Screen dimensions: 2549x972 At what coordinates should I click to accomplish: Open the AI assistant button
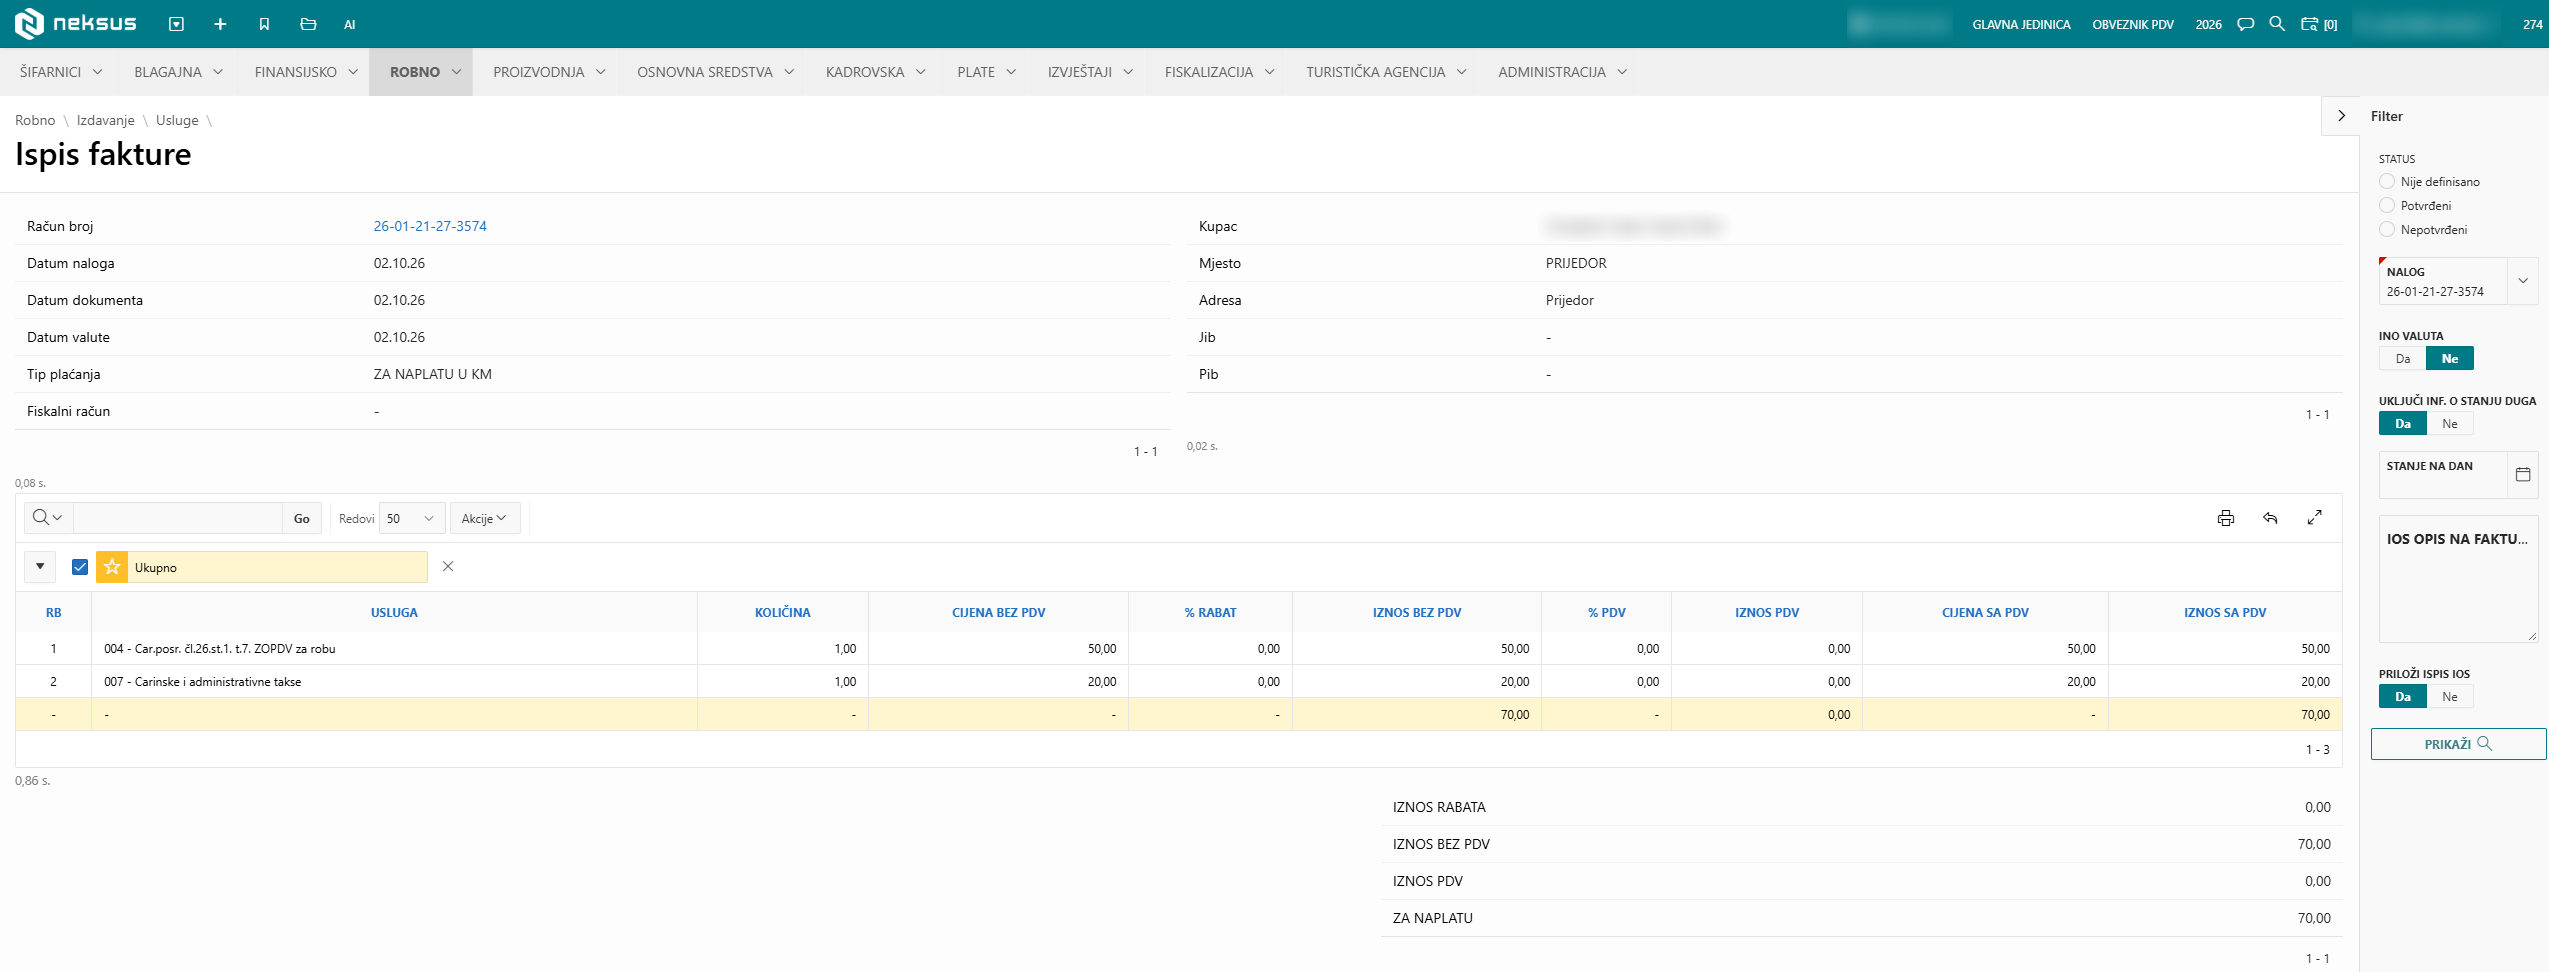350,24
